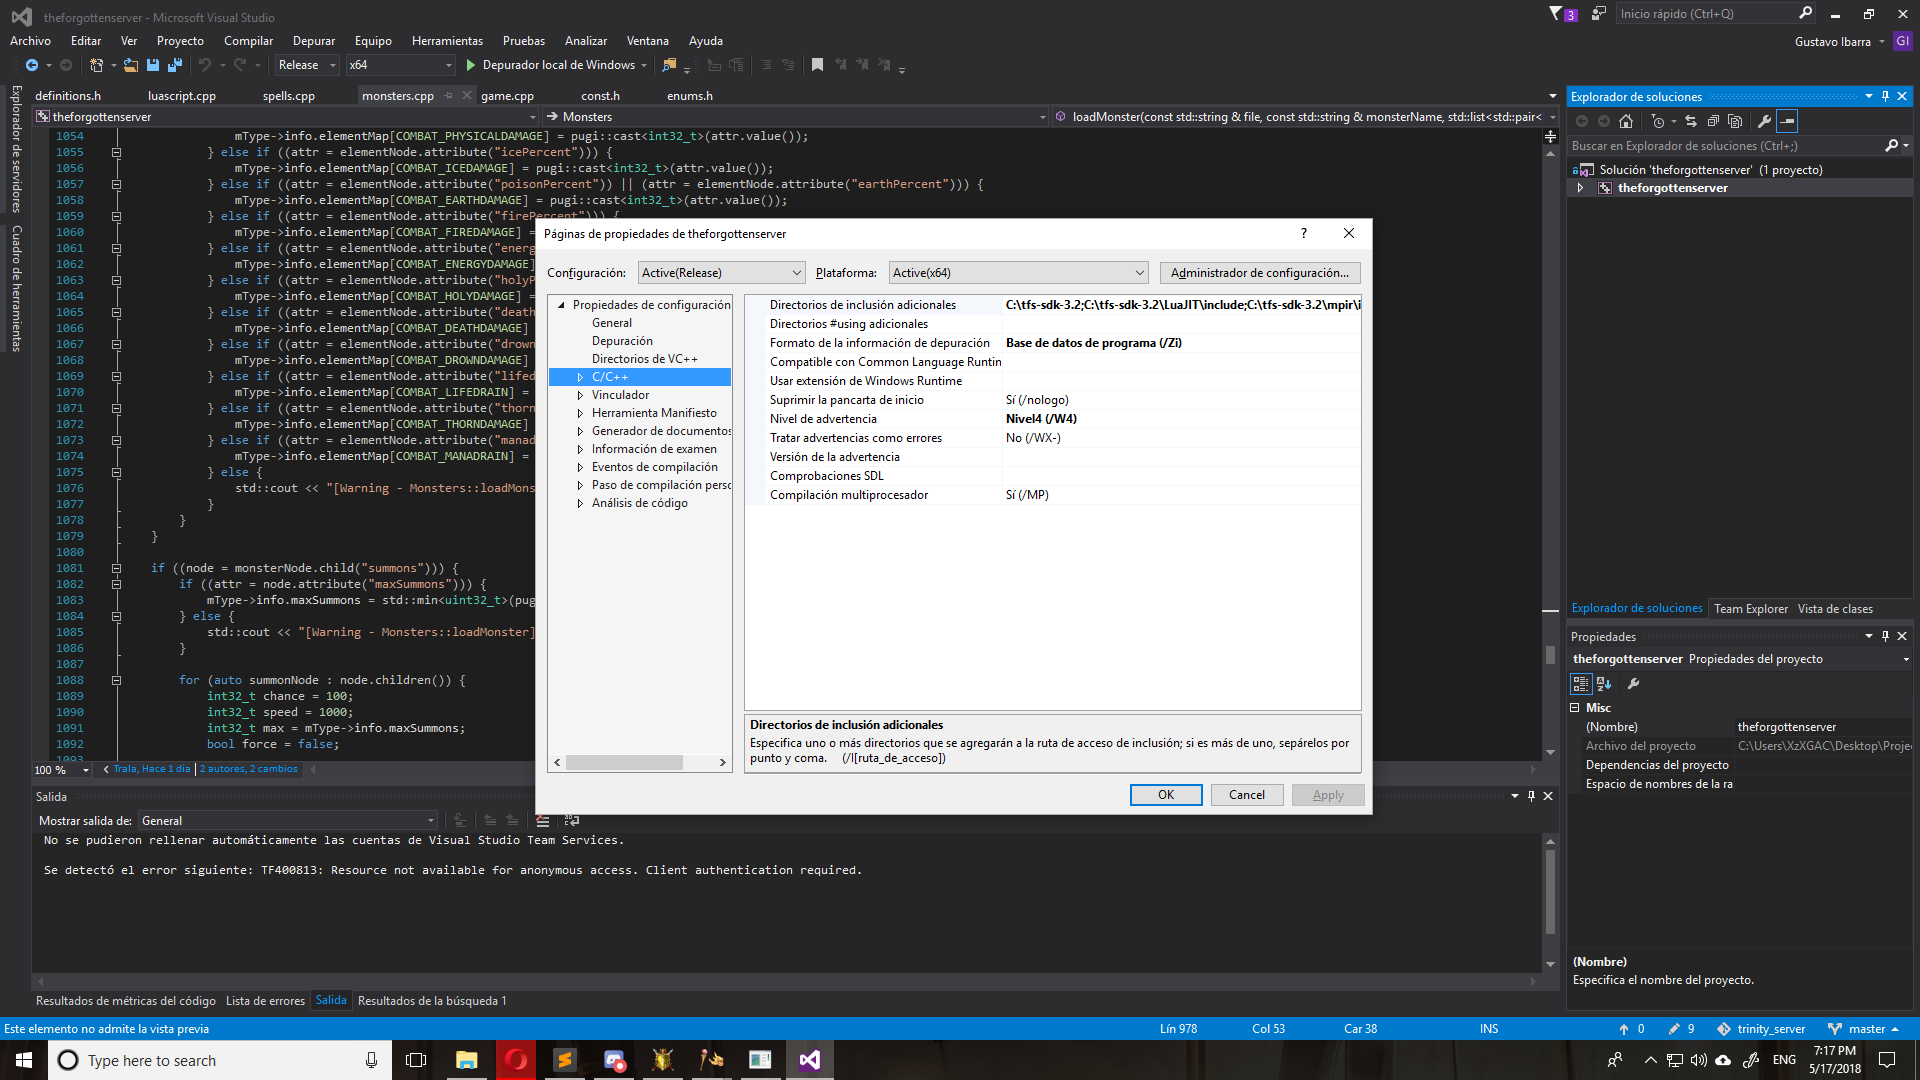Click the Output panel vertical scrollbar
This screenshot has width=1920, height=1080.
[x=1550, y=905]
